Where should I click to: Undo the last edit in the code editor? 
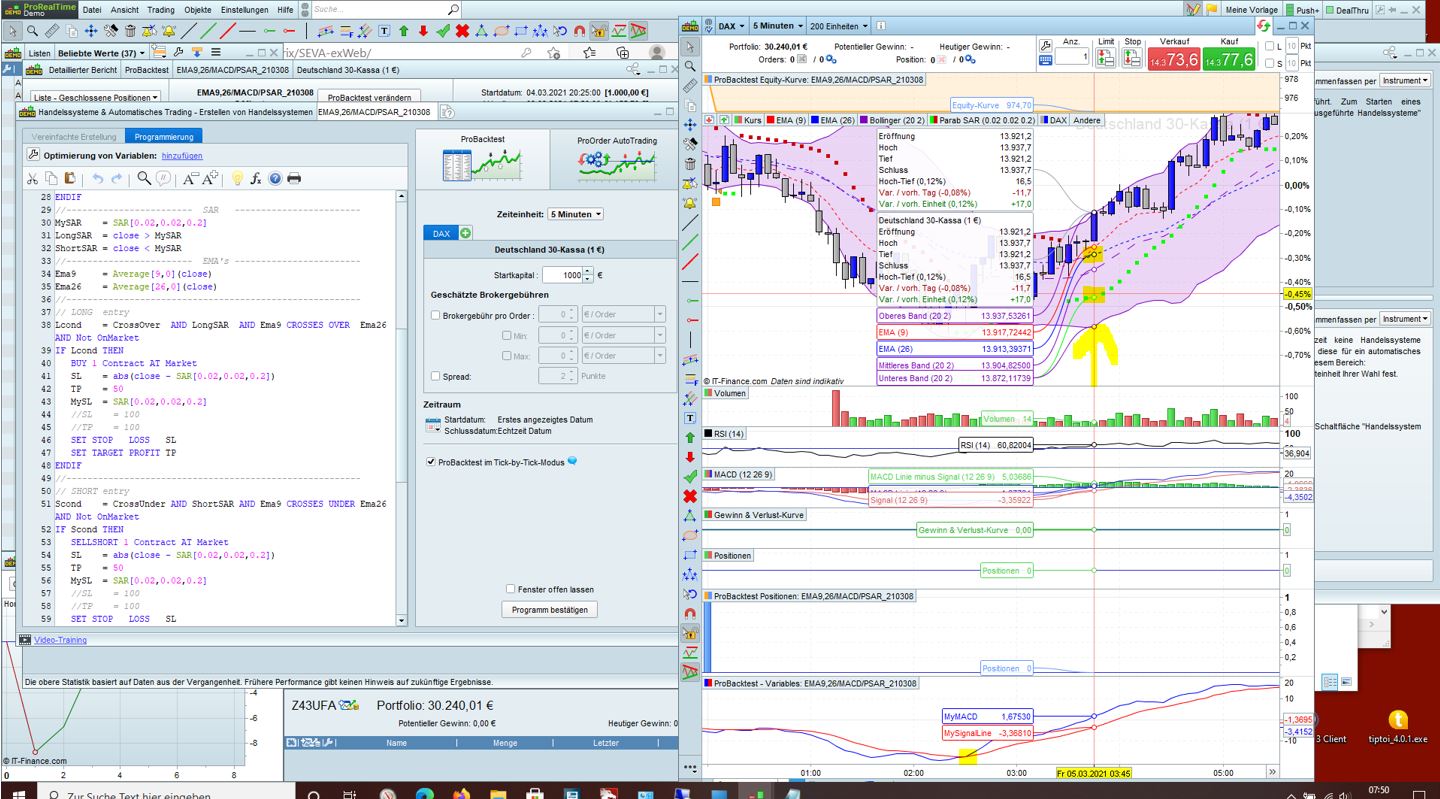(x=98, y=178)
